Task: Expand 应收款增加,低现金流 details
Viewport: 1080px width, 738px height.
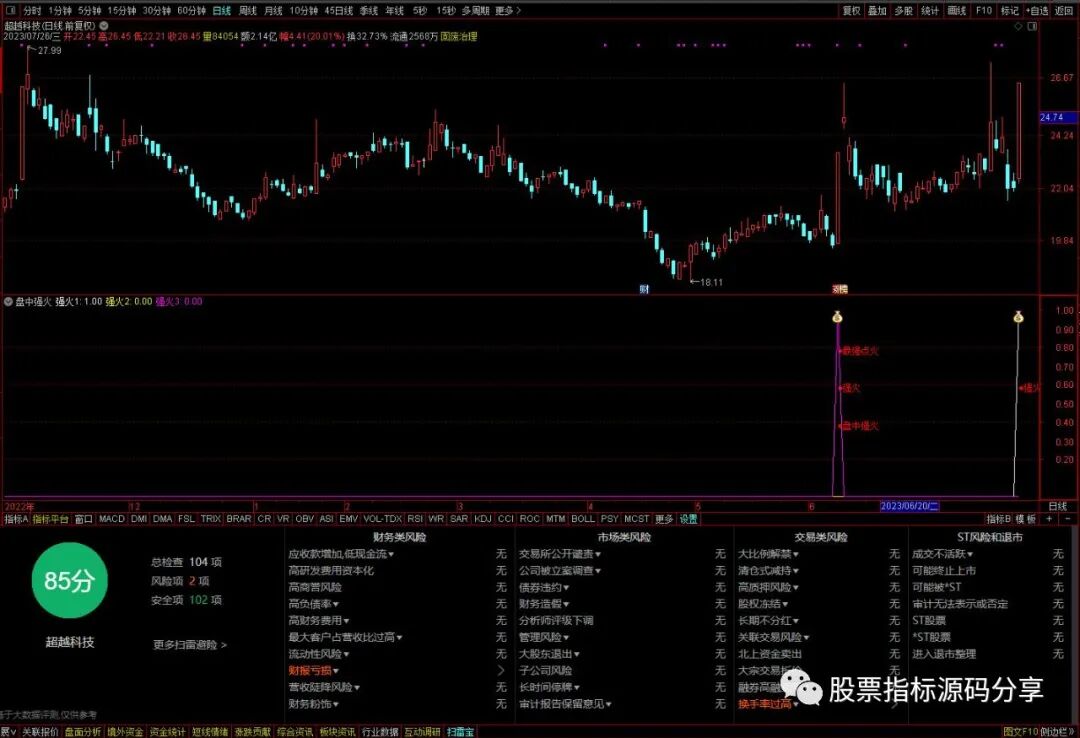Action: click(341, 553)
